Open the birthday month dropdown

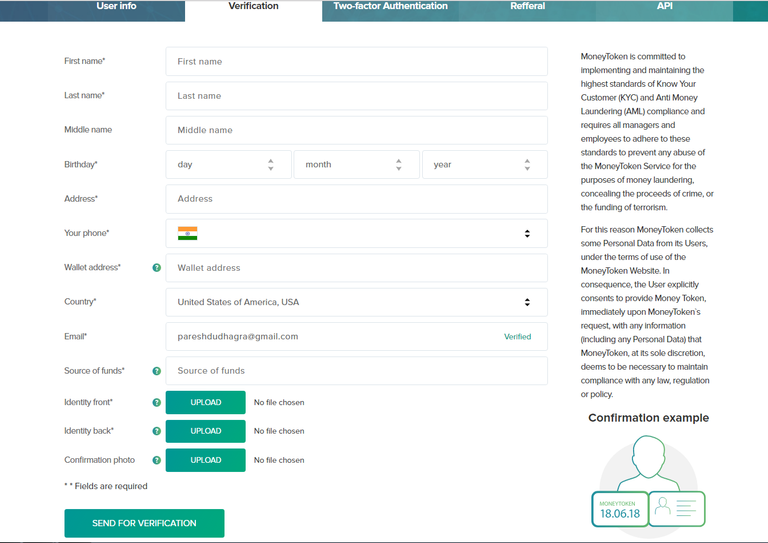[357, 165]
